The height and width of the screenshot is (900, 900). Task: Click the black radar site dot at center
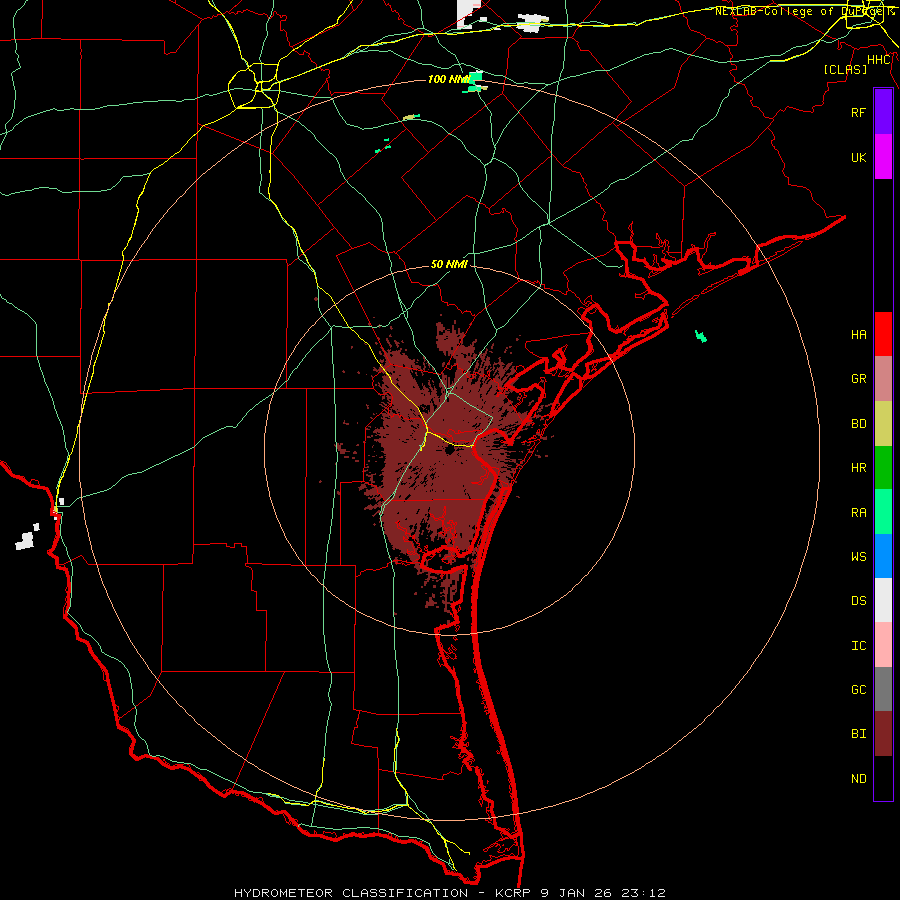click(449, 451)
